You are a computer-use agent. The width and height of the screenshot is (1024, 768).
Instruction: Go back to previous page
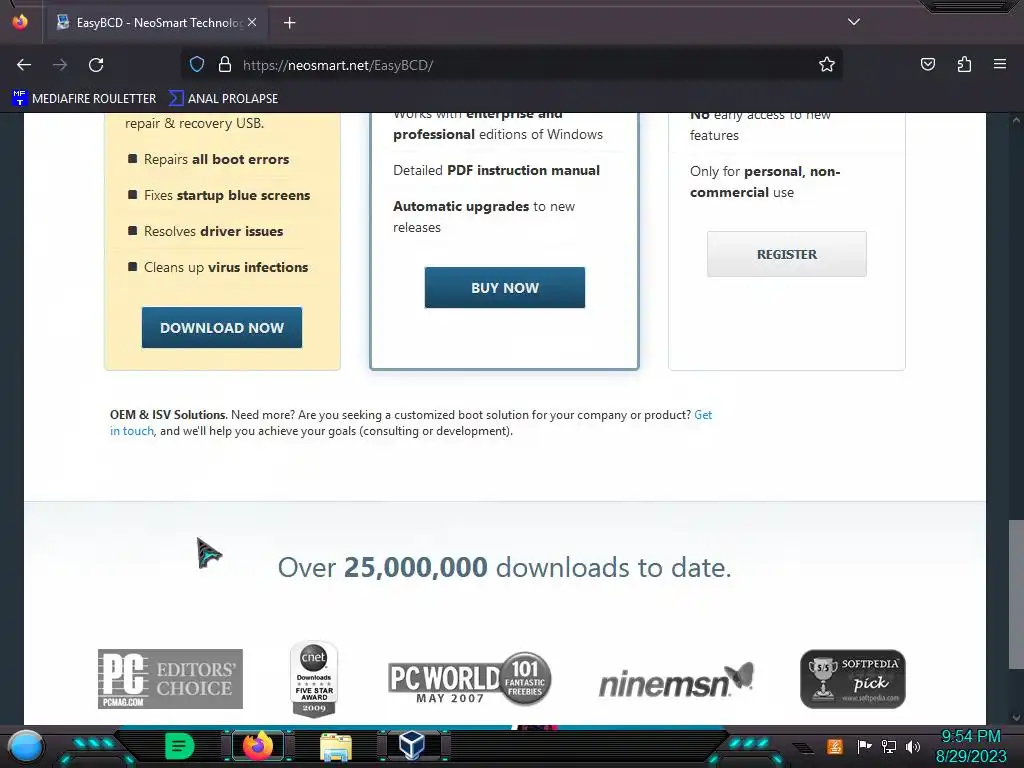tap(24, 65)
